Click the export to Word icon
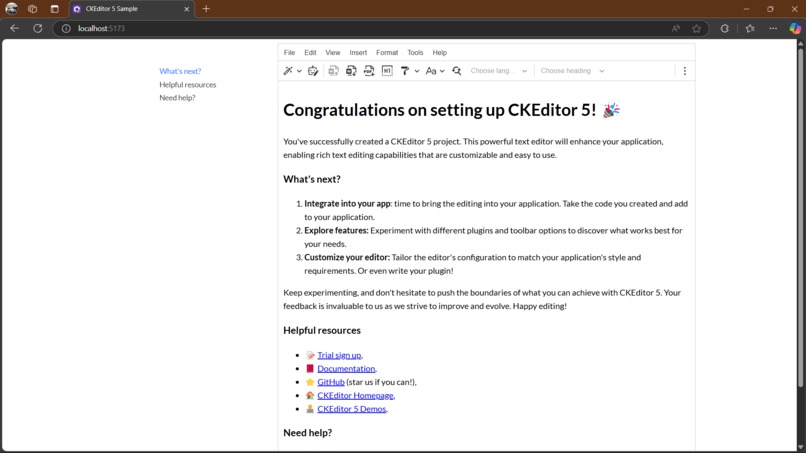806x453 pixels. 351,71
